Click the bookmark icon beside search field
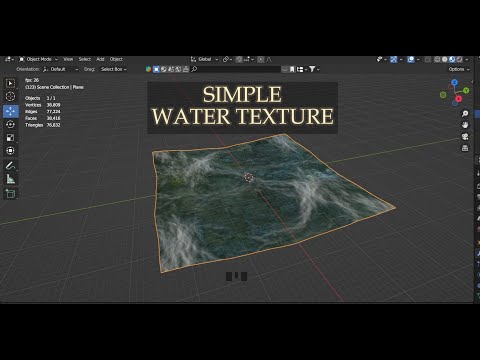The image size is (480, 360). pyautogui.click(x=292, y=69)
